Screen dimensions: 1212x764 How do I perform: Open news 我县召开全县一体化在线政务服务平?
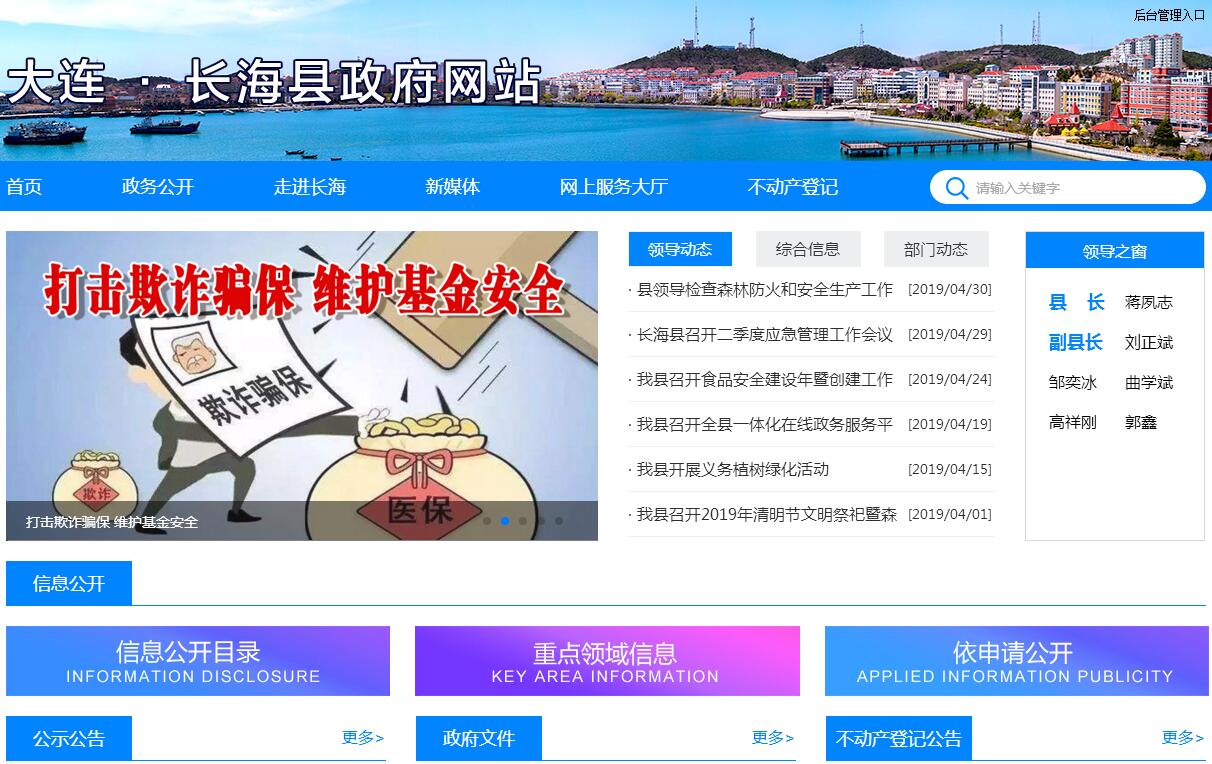(x=765, y=425)
